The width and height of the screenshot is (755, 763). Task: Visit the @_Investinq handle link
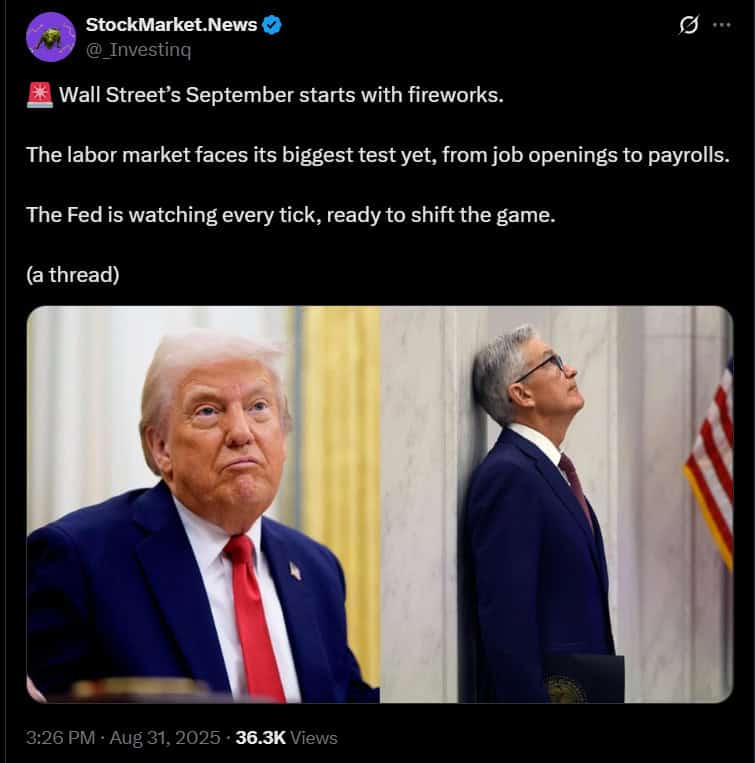(x=138, y=50)
